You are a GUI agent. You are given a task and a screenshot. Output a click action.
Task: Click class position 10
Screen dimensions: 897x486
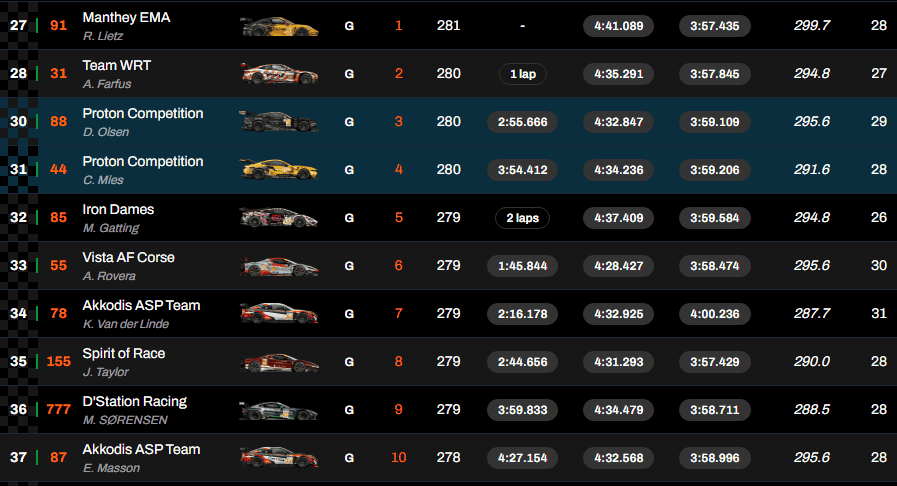[x=399, y=458]
